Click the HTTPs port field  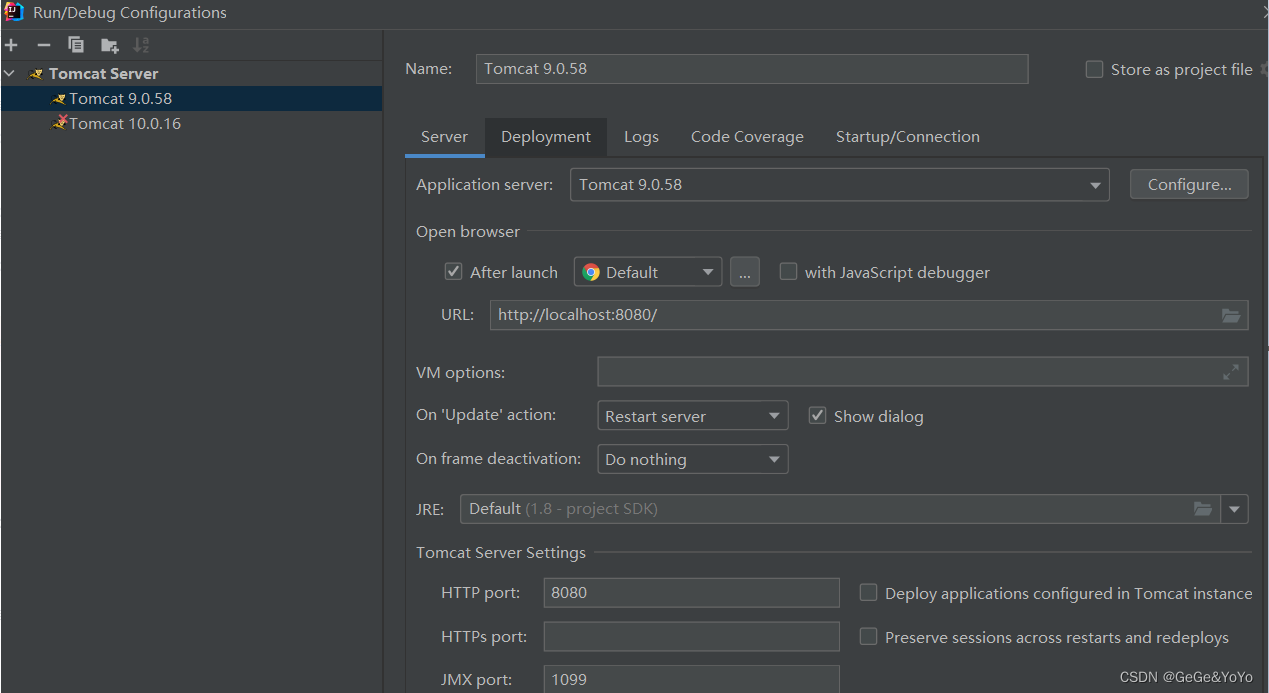(x=692, y=637)
